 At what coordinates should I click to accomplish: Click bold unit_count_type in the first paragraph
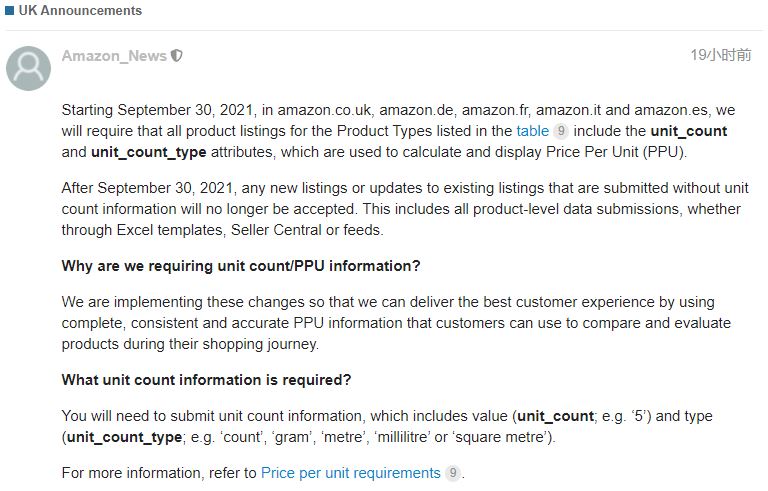point(148,152)
